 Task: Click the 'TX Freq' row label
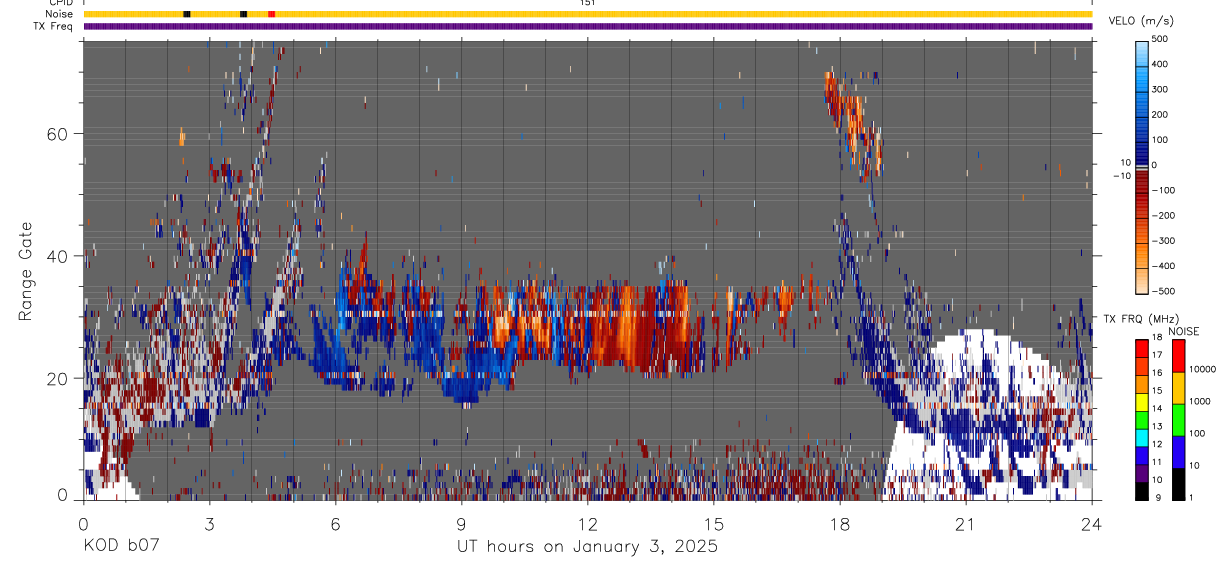pos(54,26)
